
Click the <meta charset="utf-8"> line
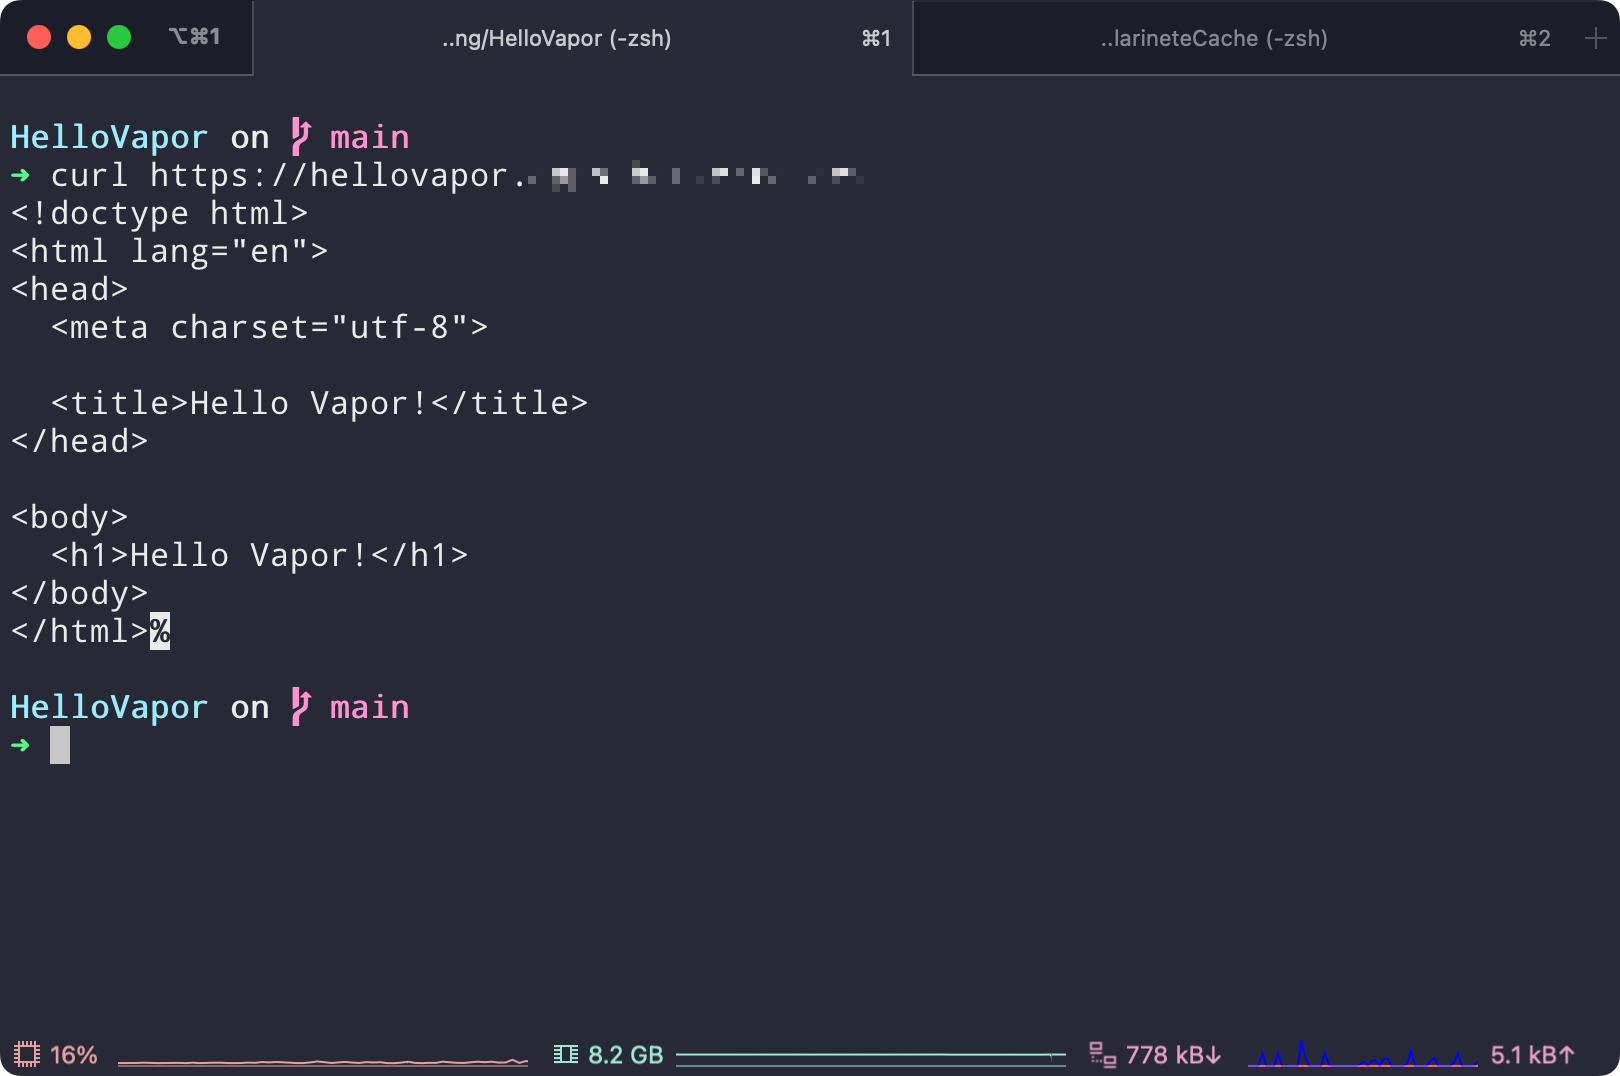269,328
